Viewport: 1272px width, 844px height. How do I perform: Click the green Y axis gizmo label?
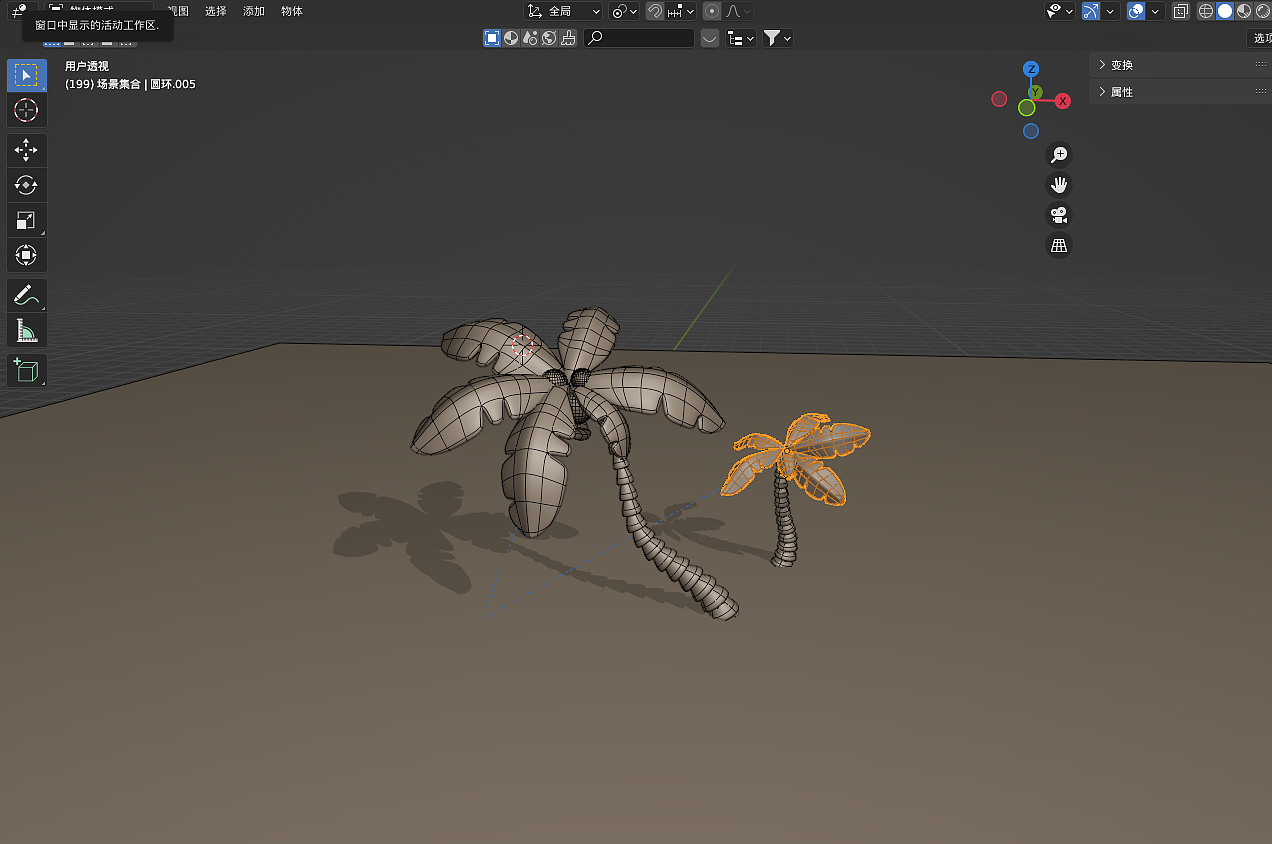point(1036,92)
